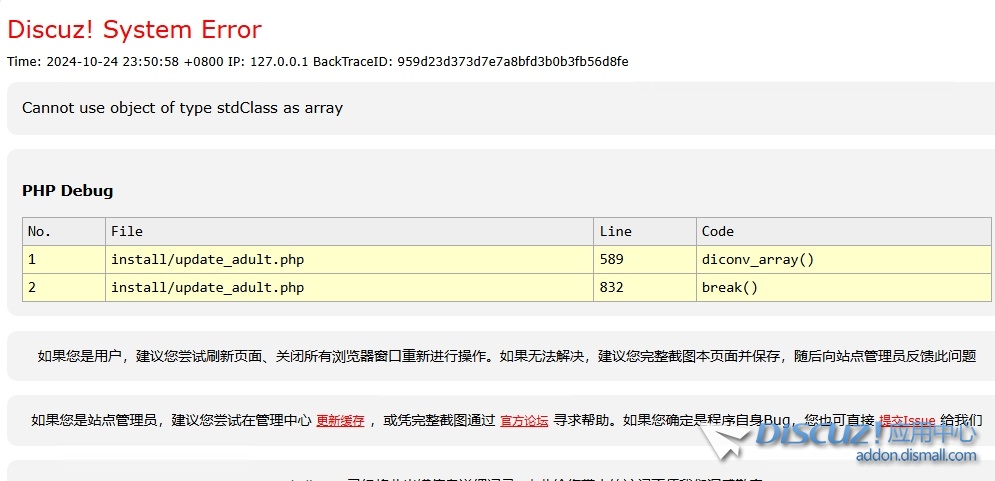Click the Code column header
The height and width of the screenshot is (481, 995).
[717, 232]
